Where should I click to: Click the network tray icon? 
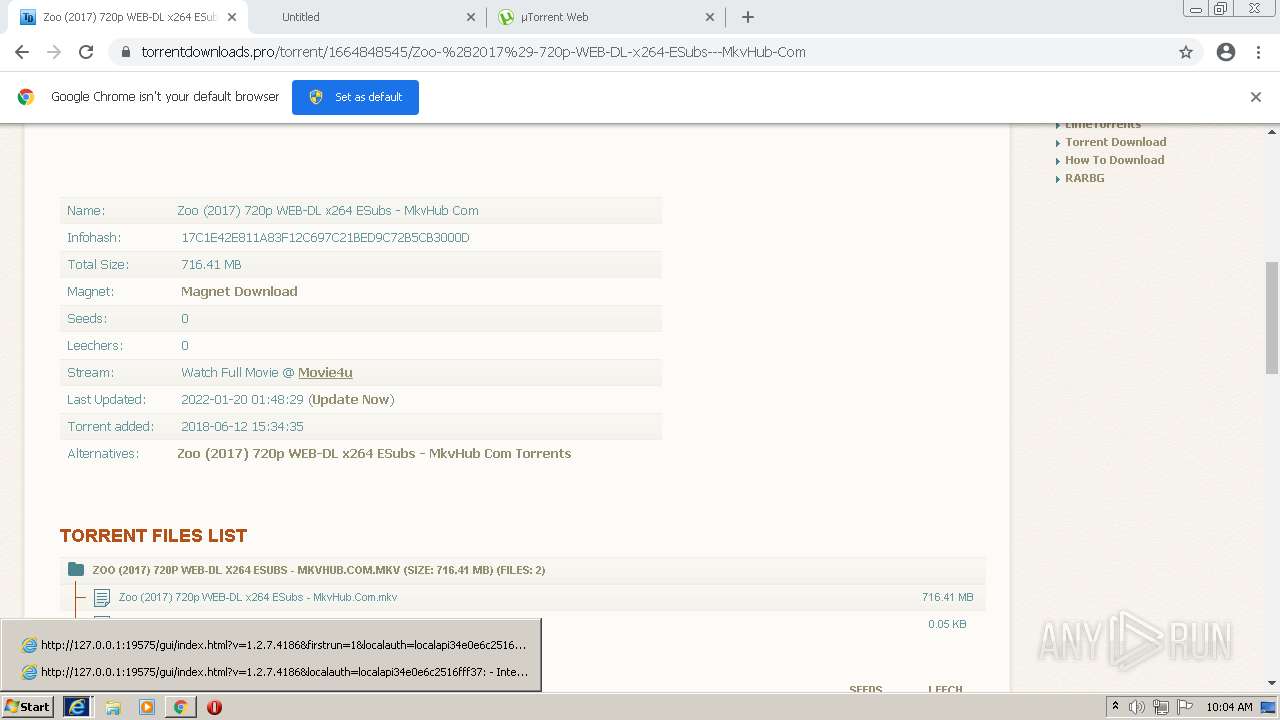(1161, 707)
